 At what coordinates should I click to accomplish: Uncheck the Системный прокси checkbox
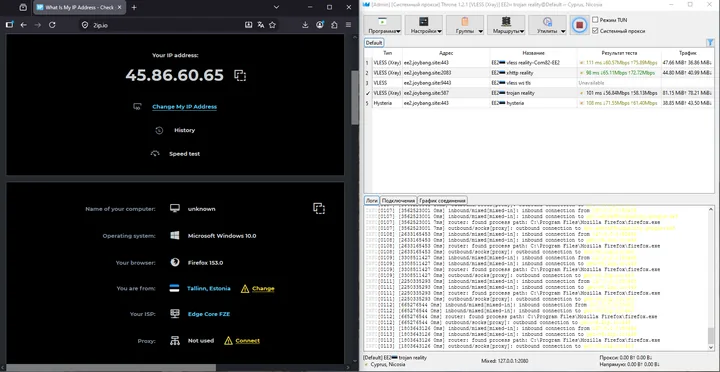pyautogui.click(x=596, y=31)
